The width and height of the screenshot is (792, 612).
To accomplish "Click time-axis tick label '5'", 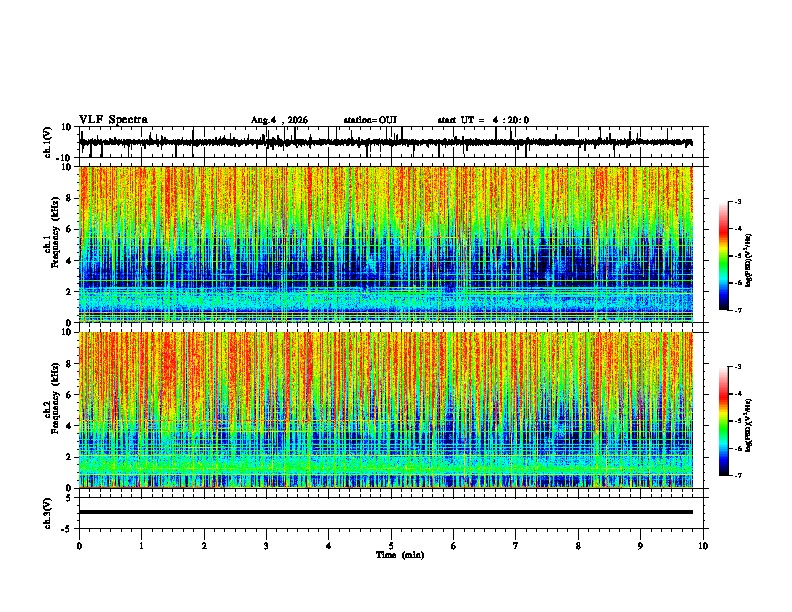I will 391,546.
